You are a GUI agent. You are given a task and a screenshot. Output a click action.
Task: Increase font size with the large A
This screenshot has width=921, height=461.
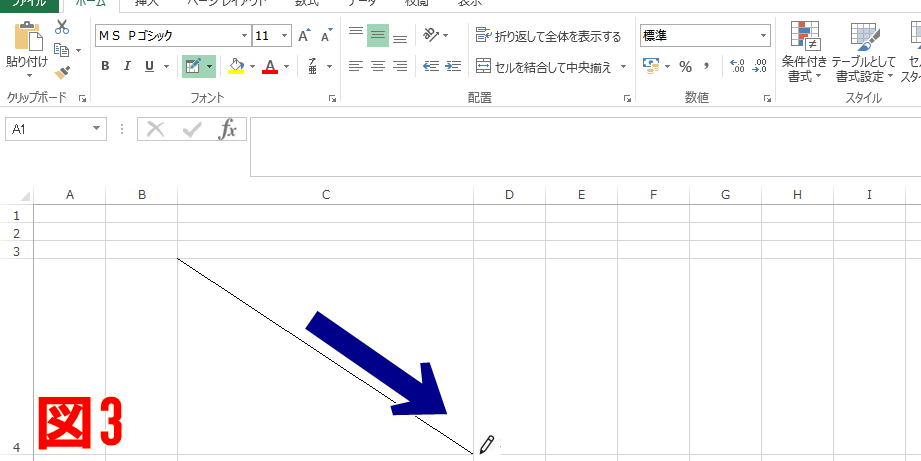tap(304, 36)
